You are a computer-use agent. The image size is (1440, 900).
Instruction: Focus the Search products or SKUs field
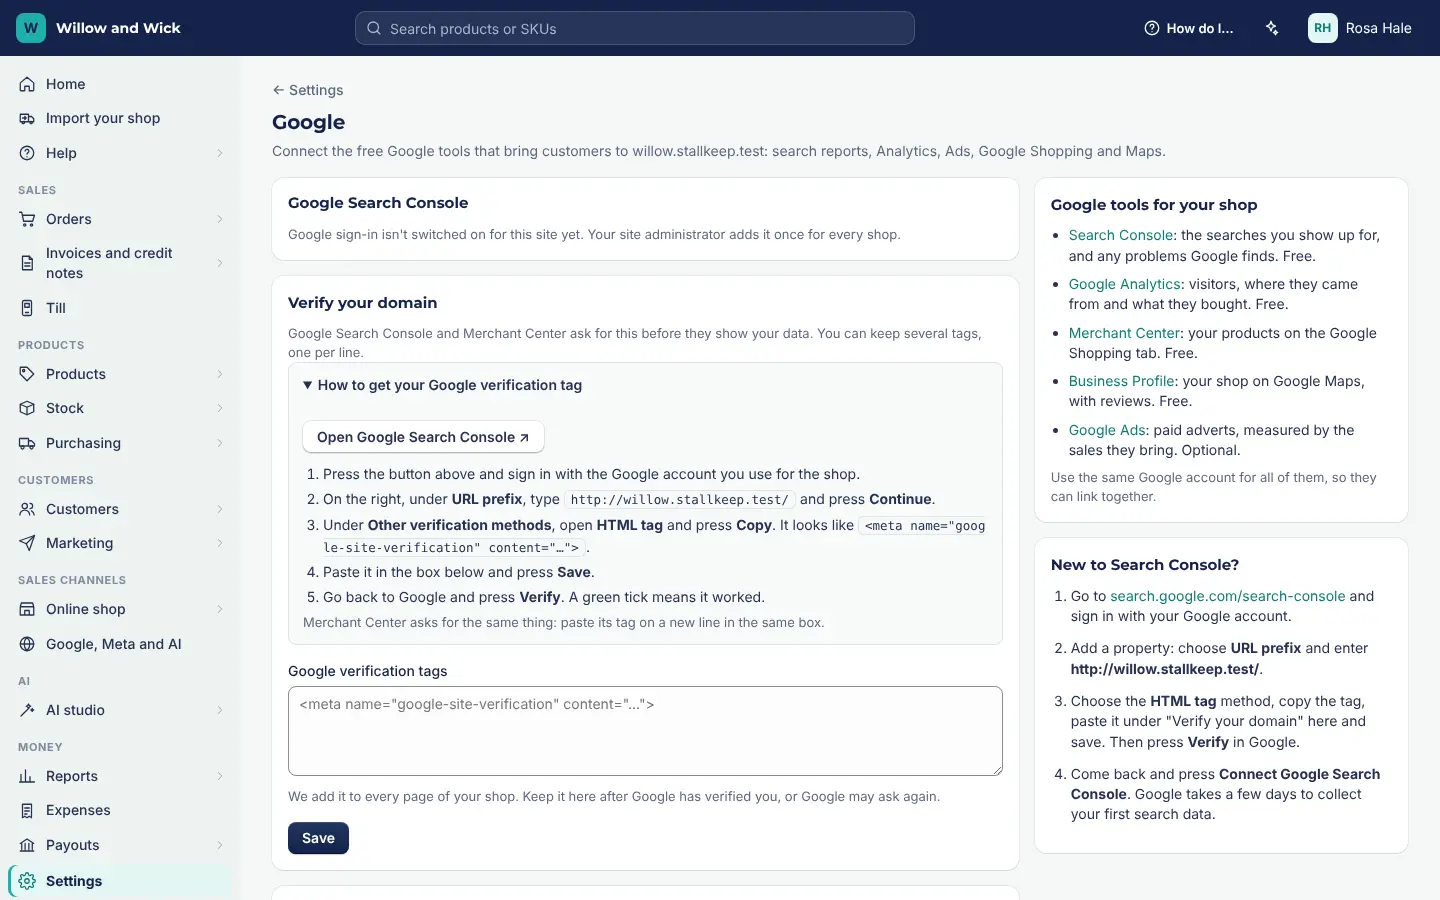[635, 28]
